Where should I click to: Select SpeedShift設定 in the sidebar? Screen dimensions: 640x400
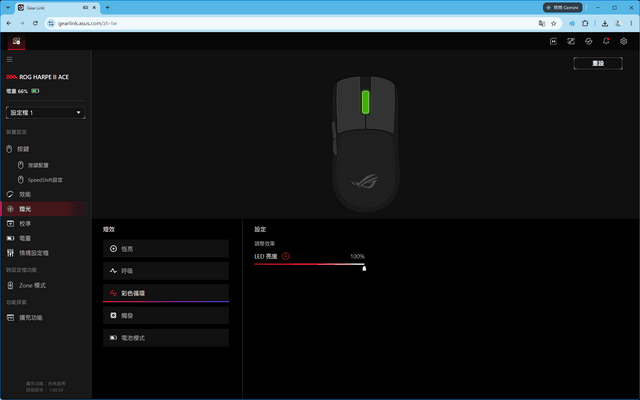click(x=45, y=180)
